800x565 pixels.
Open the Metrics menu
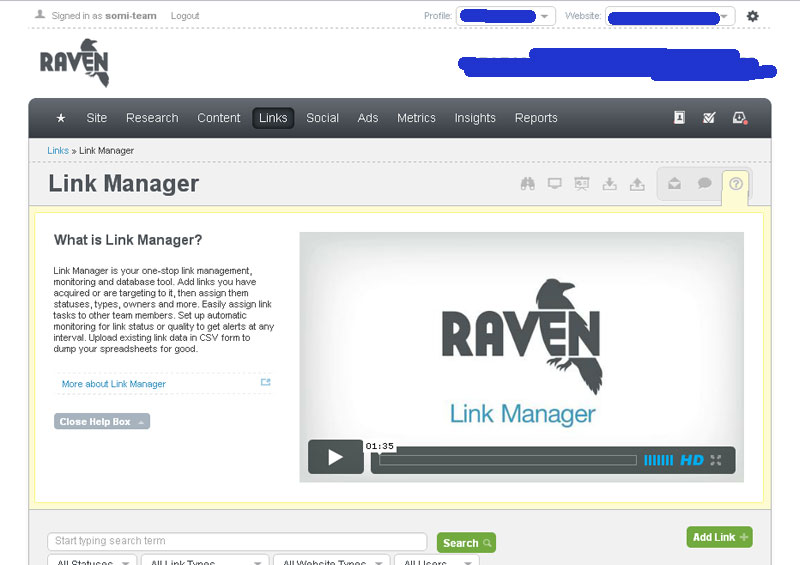(416, 118)
